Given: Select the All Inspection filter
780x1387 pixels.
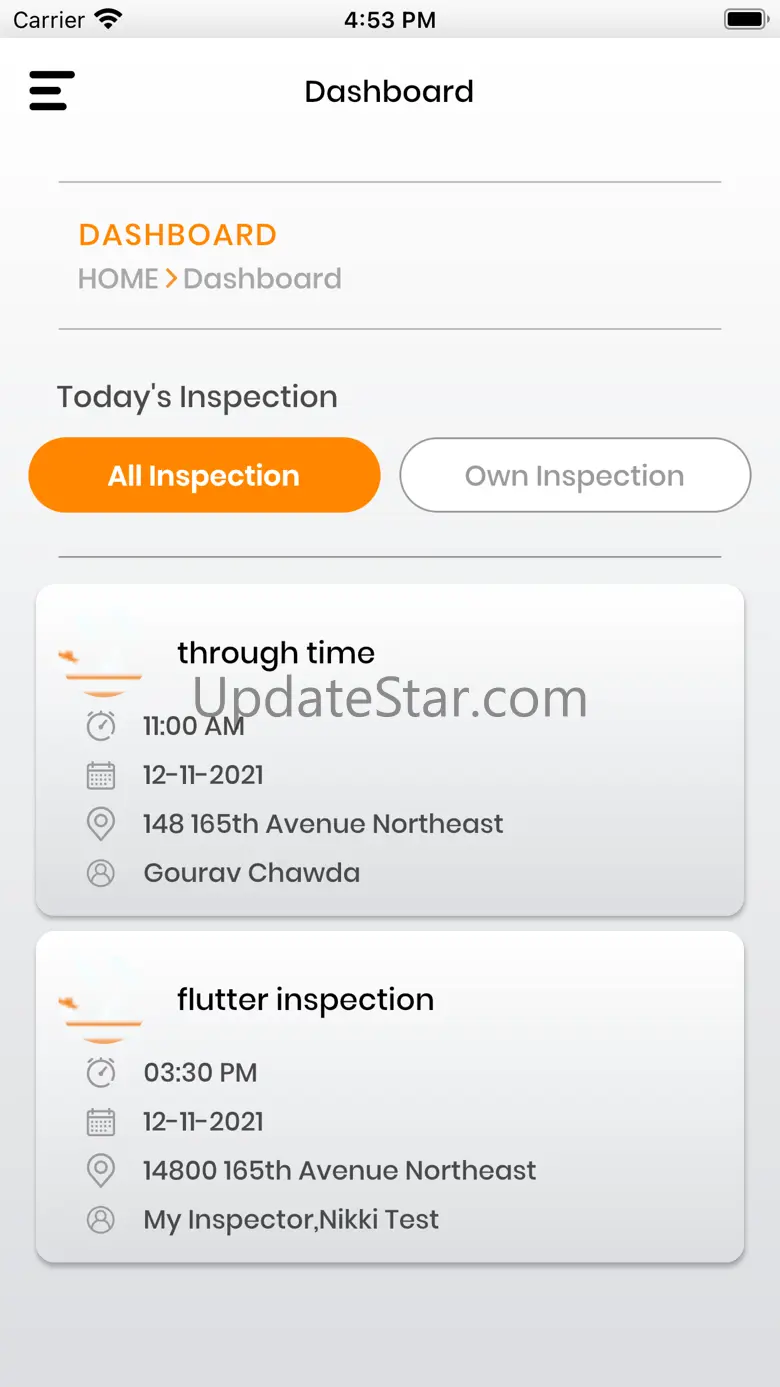Looking at the screenshot, I should point(204,475).
